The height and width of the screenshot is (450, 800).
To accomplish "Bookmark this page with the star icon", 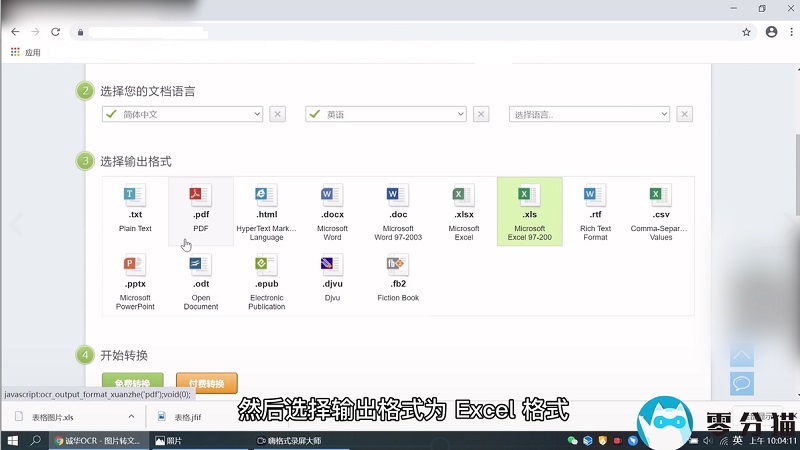I will point(746,32).
